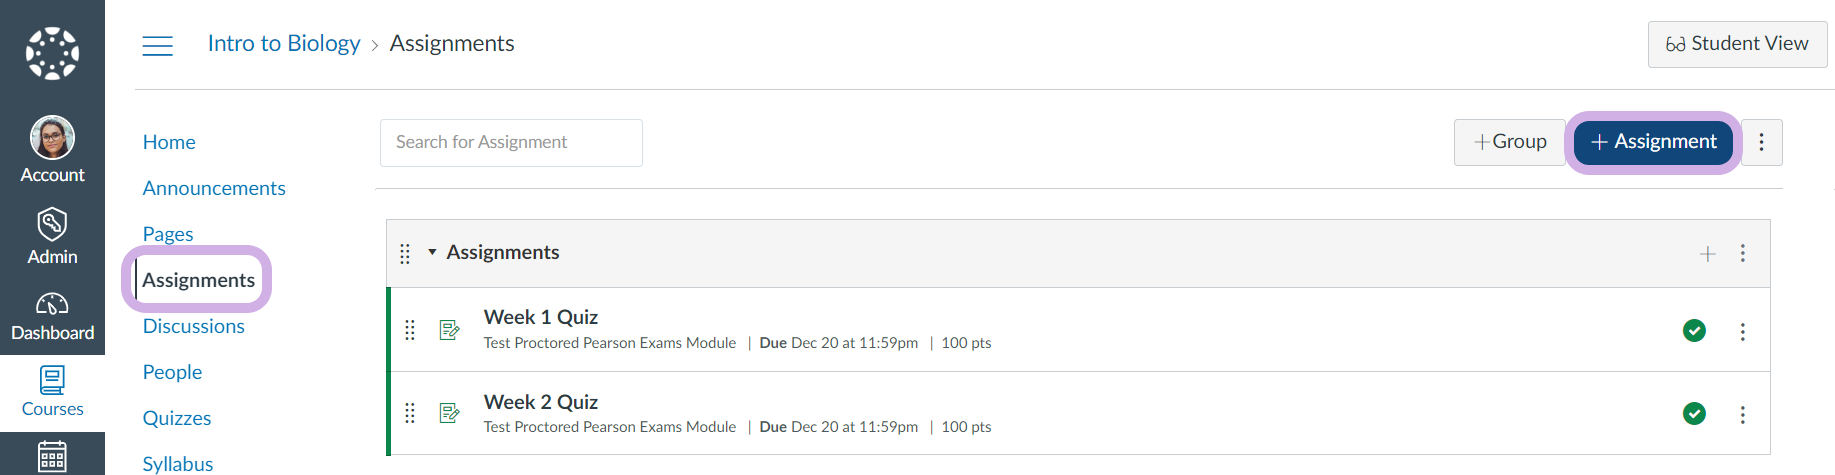The height and width of the screenshot is (475, 1835).
Task: Click plus icon in Assignments group header
Action: point(1708,254)
